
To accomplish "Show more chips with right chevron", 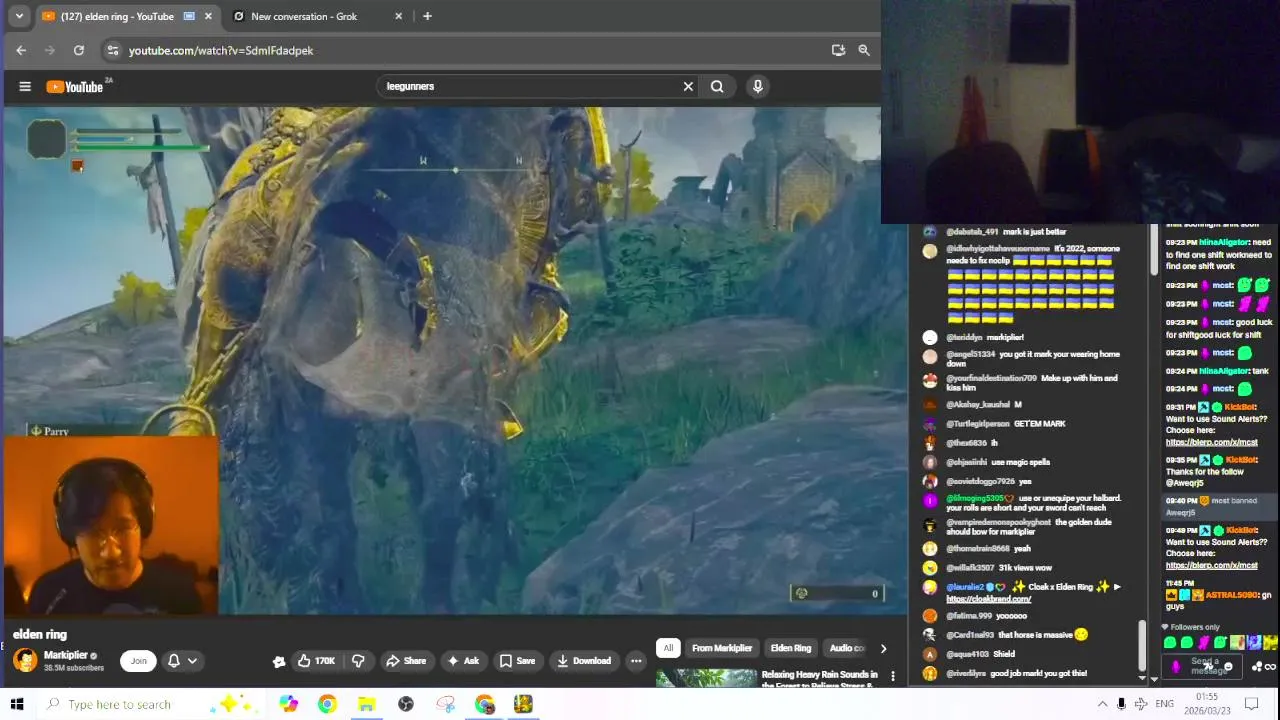I will point(883,648).
